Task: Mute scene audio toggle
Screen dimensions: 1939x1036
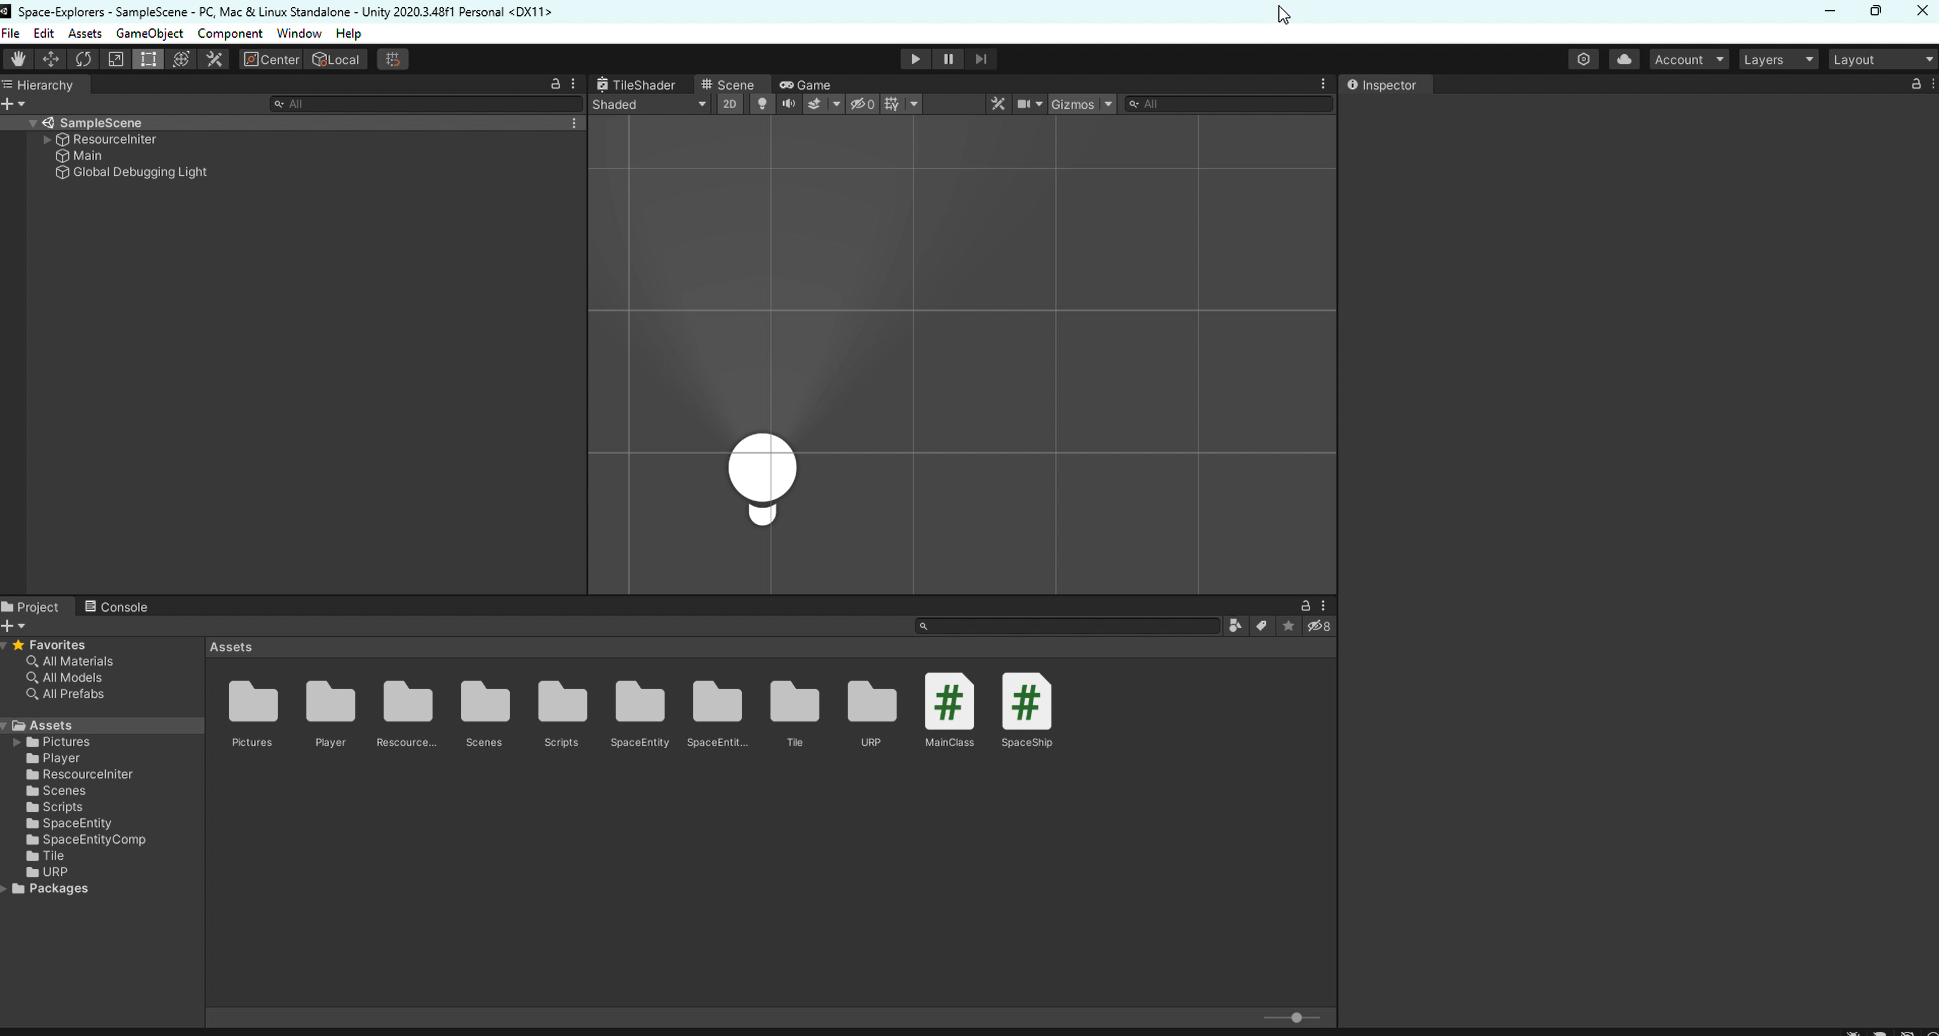Action: click(788, 104)
